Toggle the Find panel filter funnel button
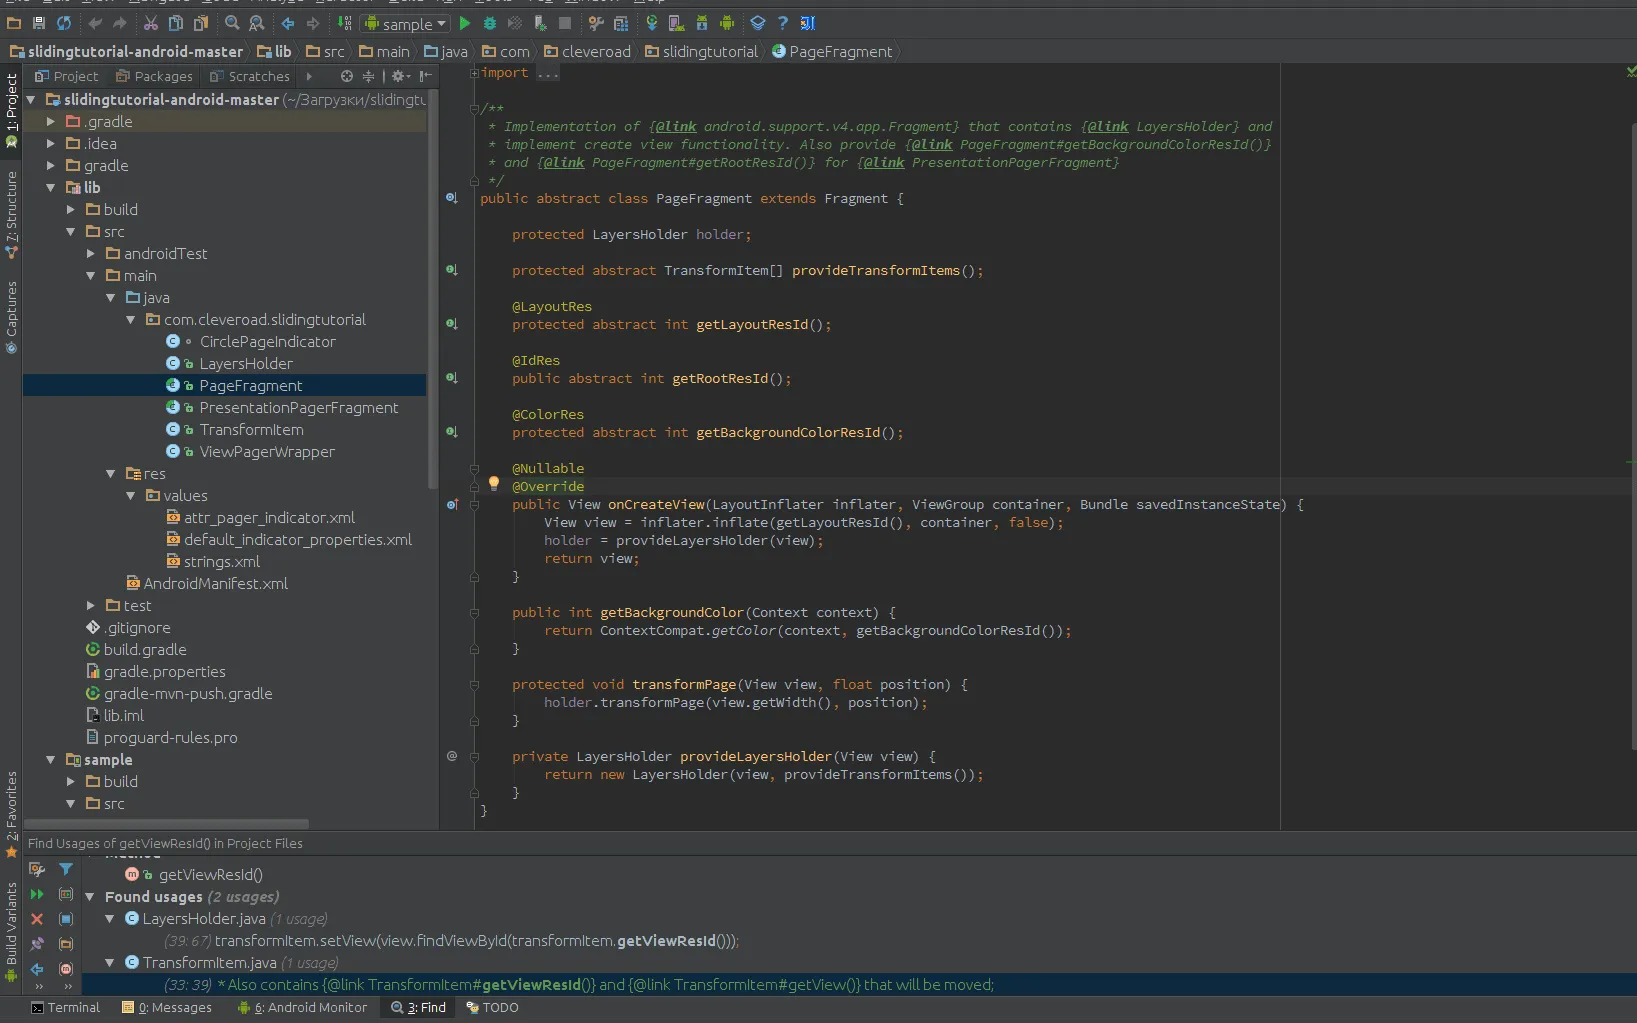This screenshot has width=1637, height=1023. [x=66, y=869]
